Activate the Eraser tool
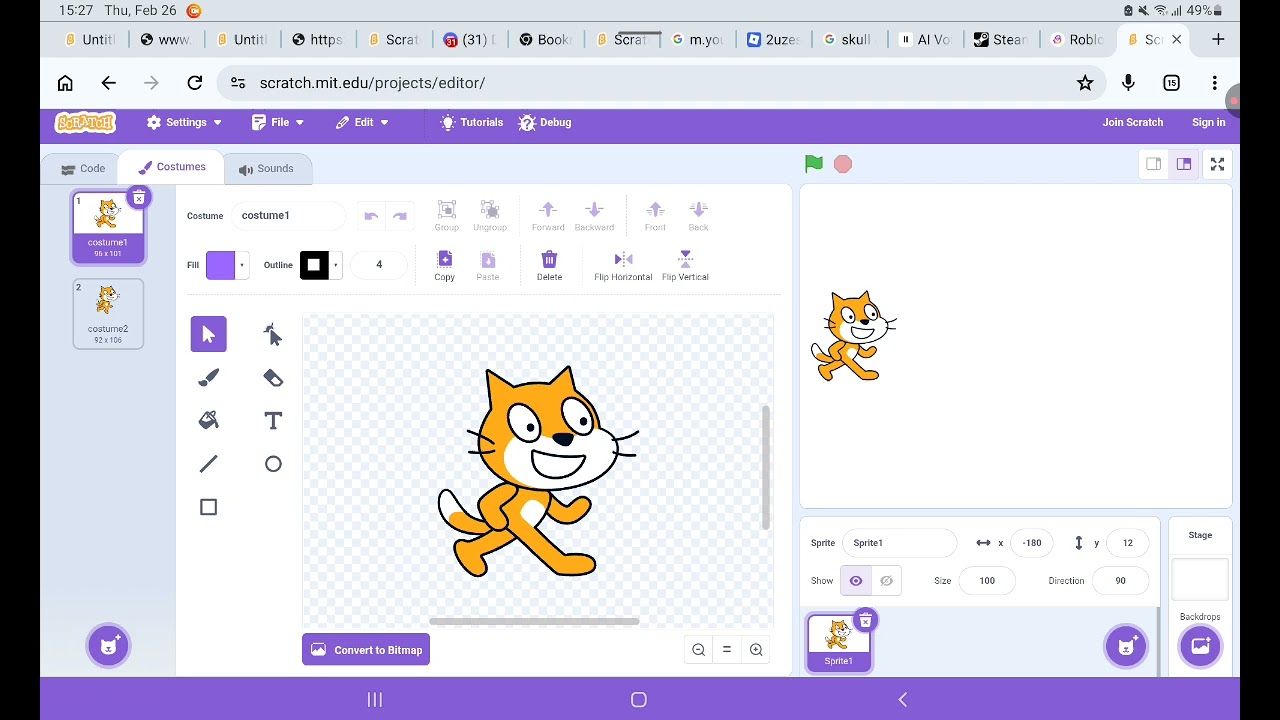The width and height of the screenshot is (1280, 720). (x=273, y=378)
